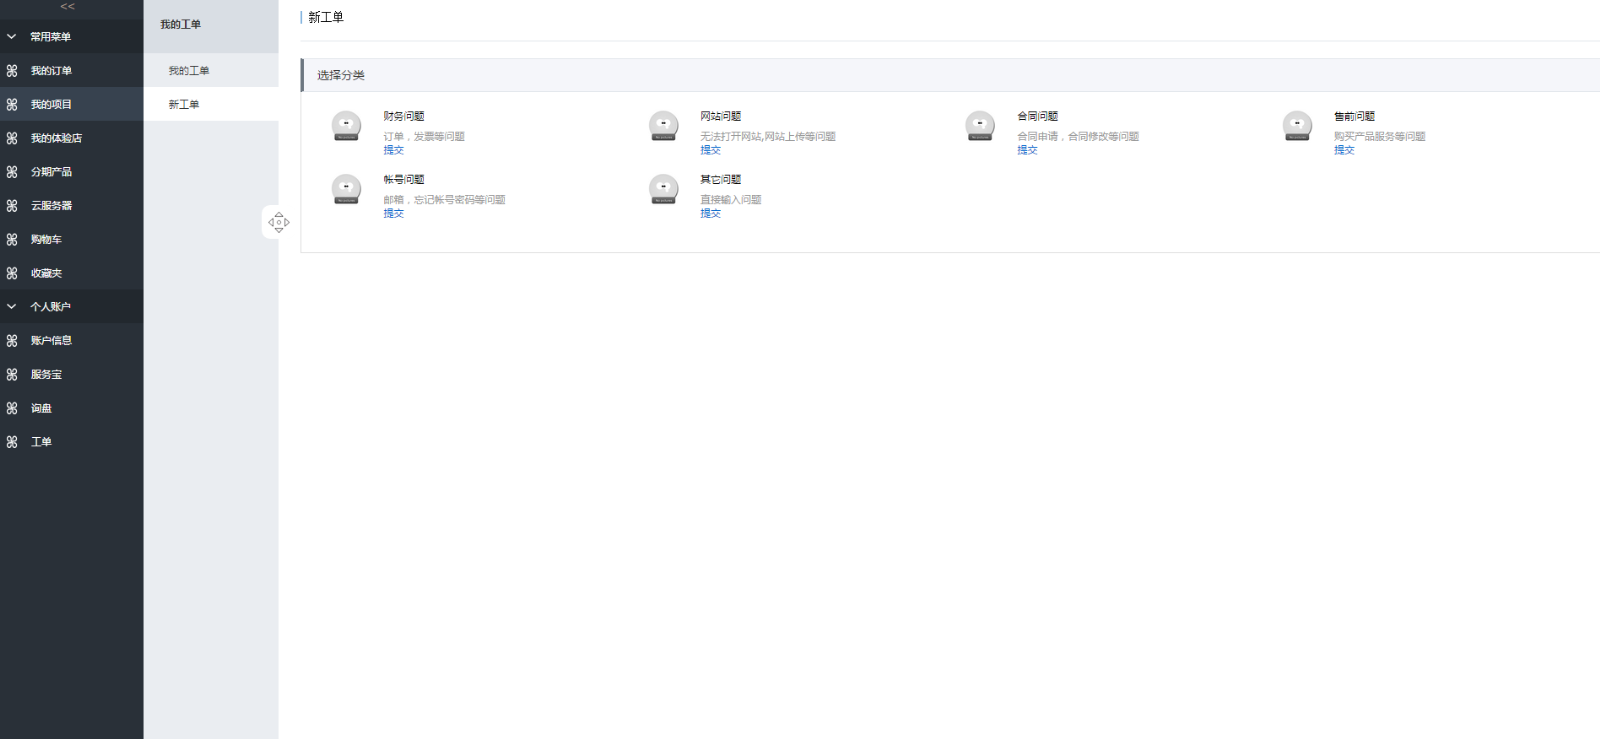
Task: Click 提交 under 网站问题
Action: pos(710,150)
